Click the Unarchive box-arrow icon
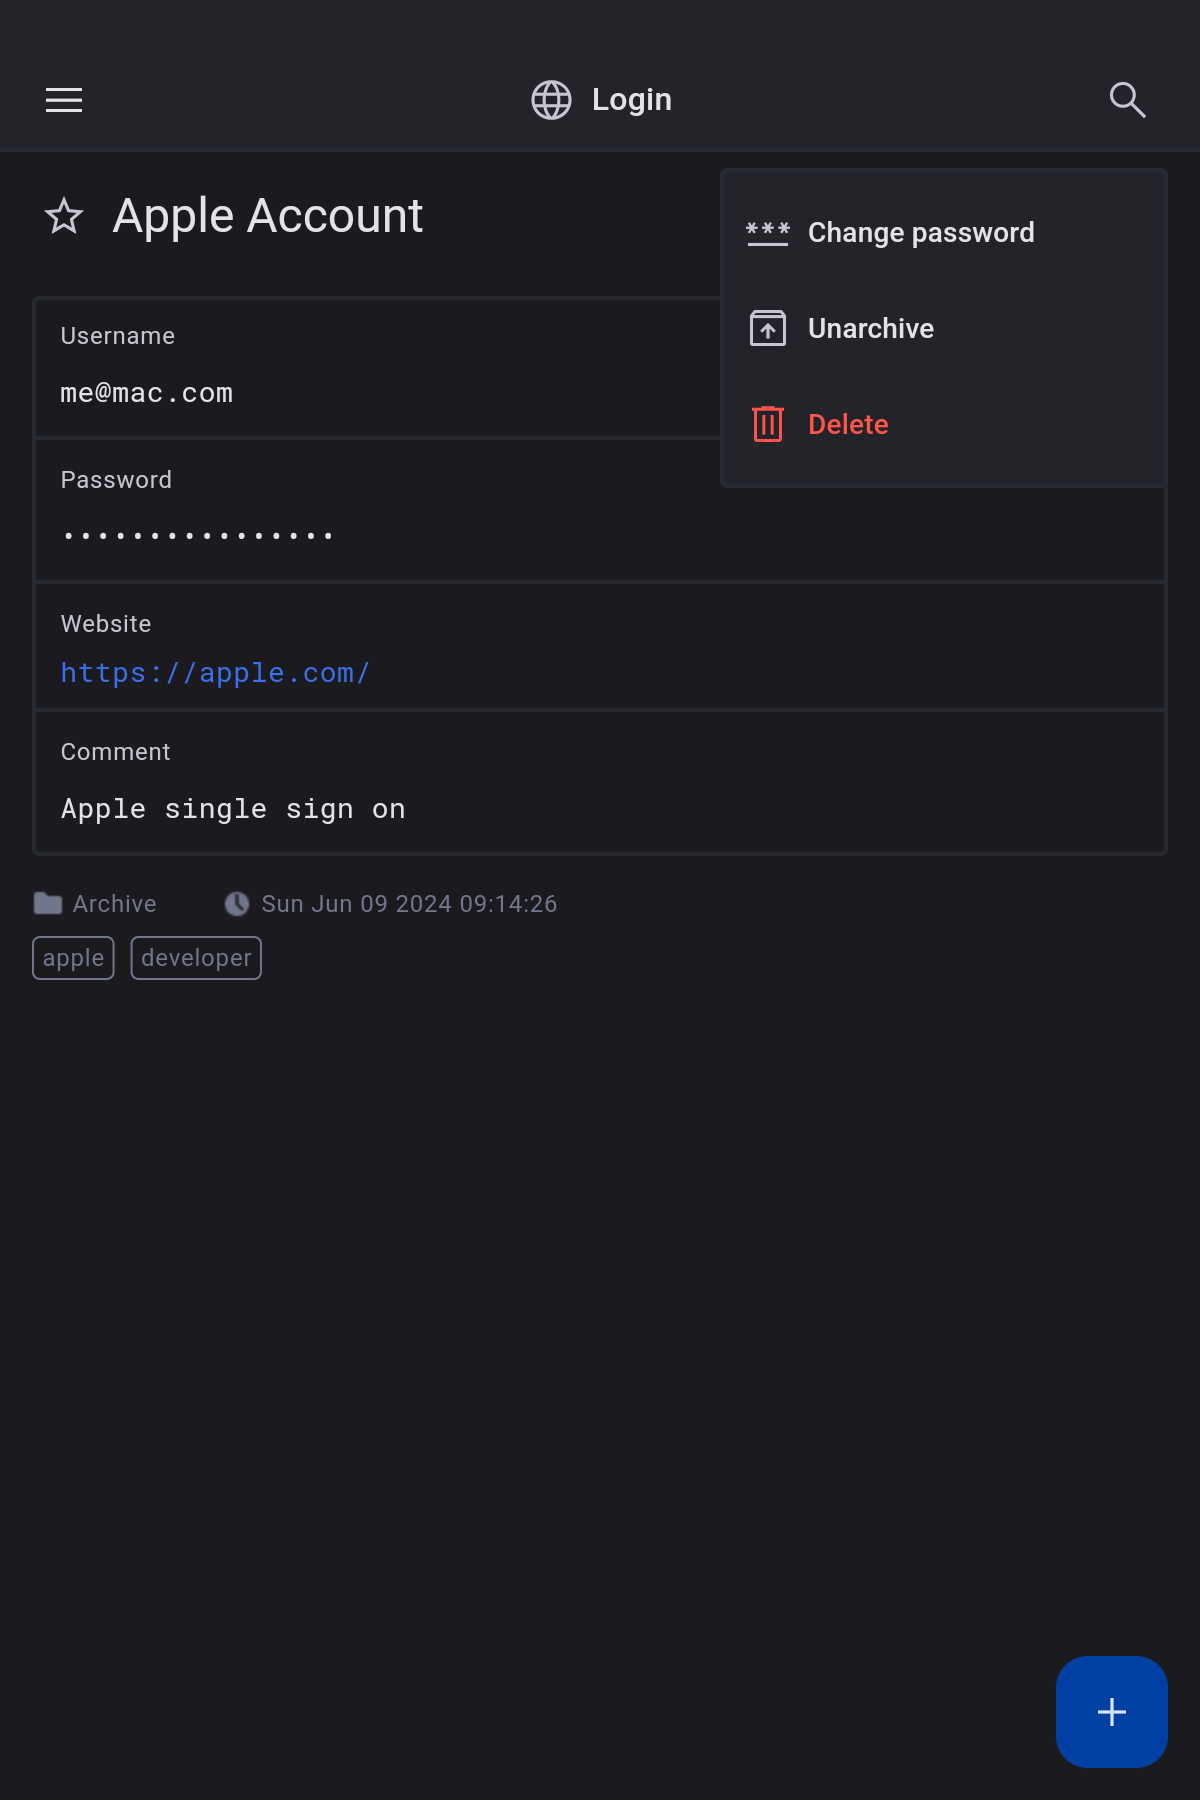 tap(768, 328)
